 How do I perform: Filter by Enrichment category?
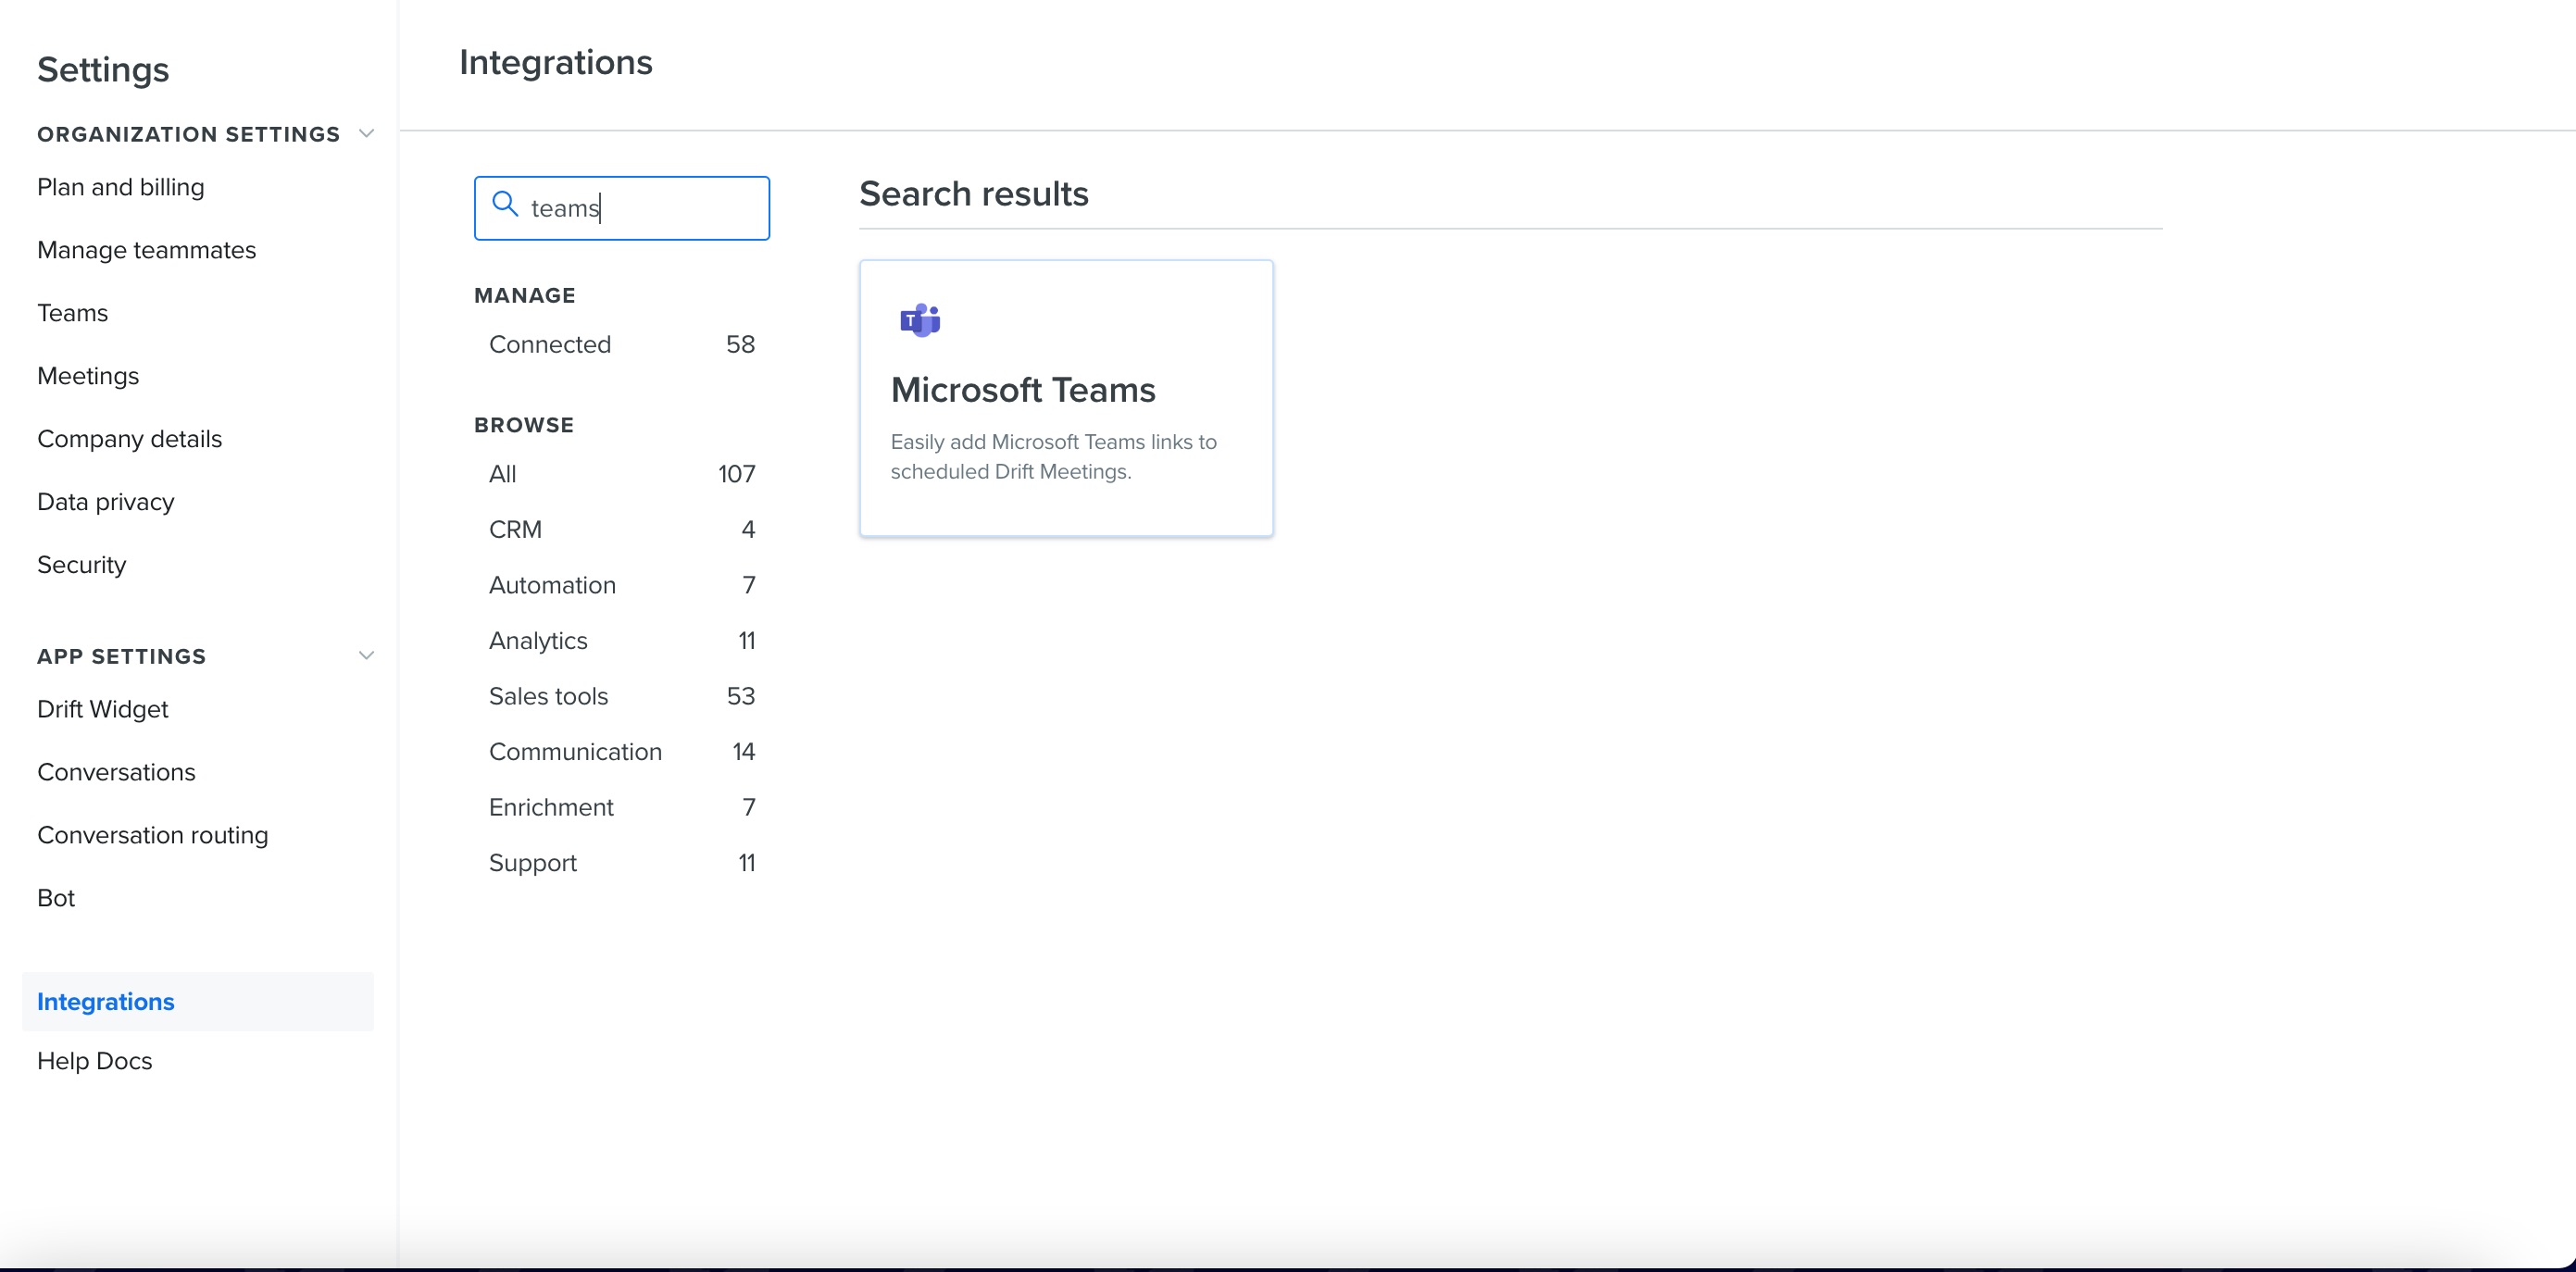click(622, 807)
